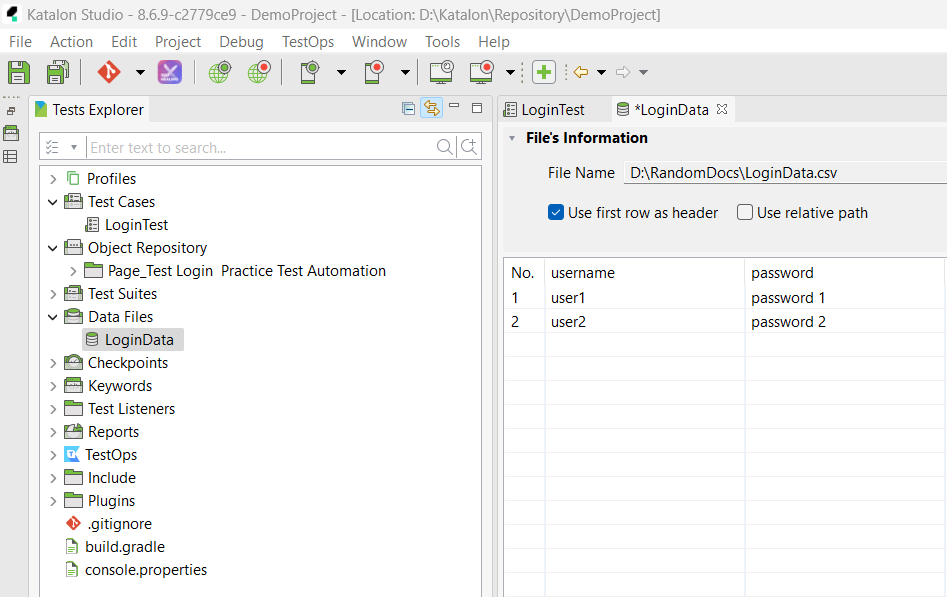This screenshot has height=597, width=947.
Task: Click the search filter list icon
Action: click(x=53, y=147)
